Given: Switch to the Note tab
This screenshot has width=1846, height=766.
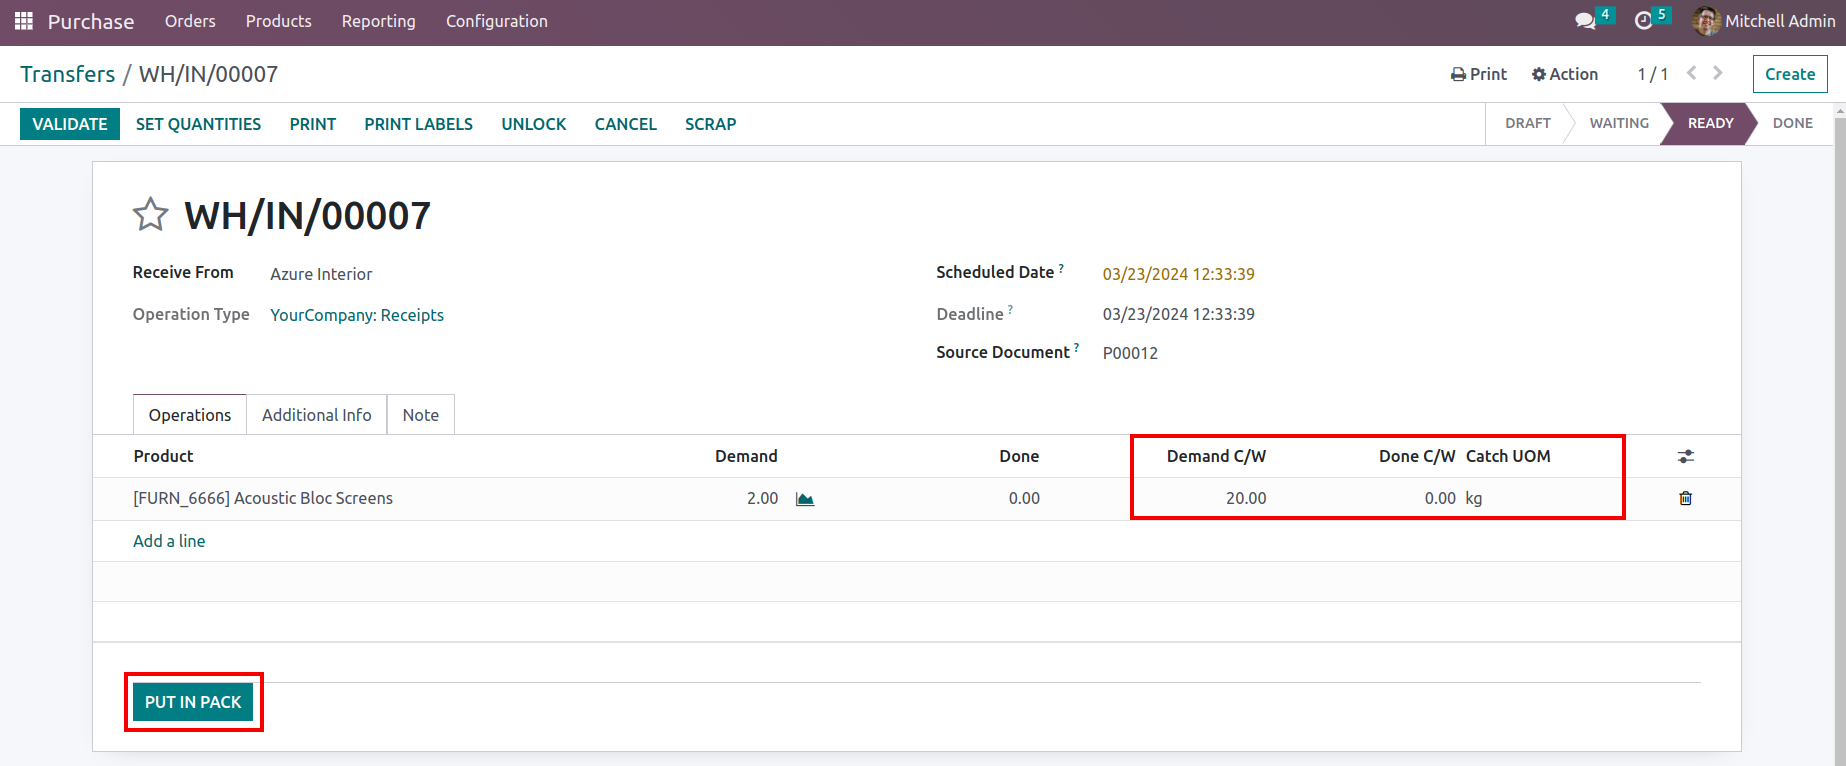Looking at the screenshot, I should tap(421, 415).
